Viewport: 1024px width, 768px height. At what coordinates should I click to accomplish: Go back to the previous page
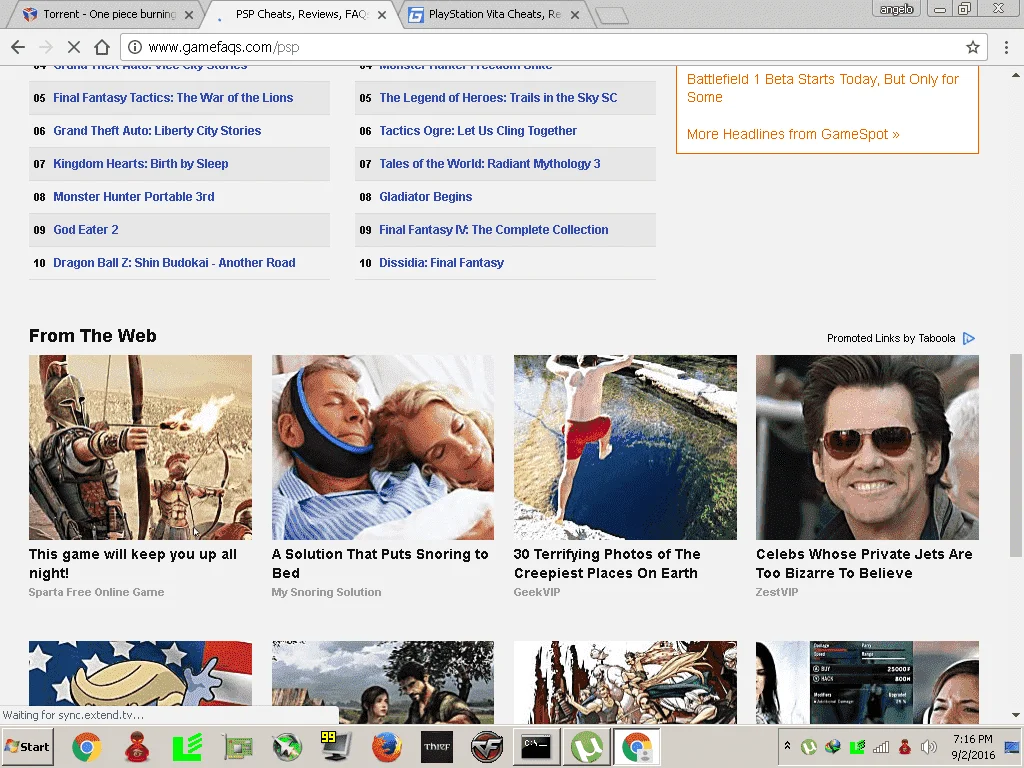pos(18,47)
